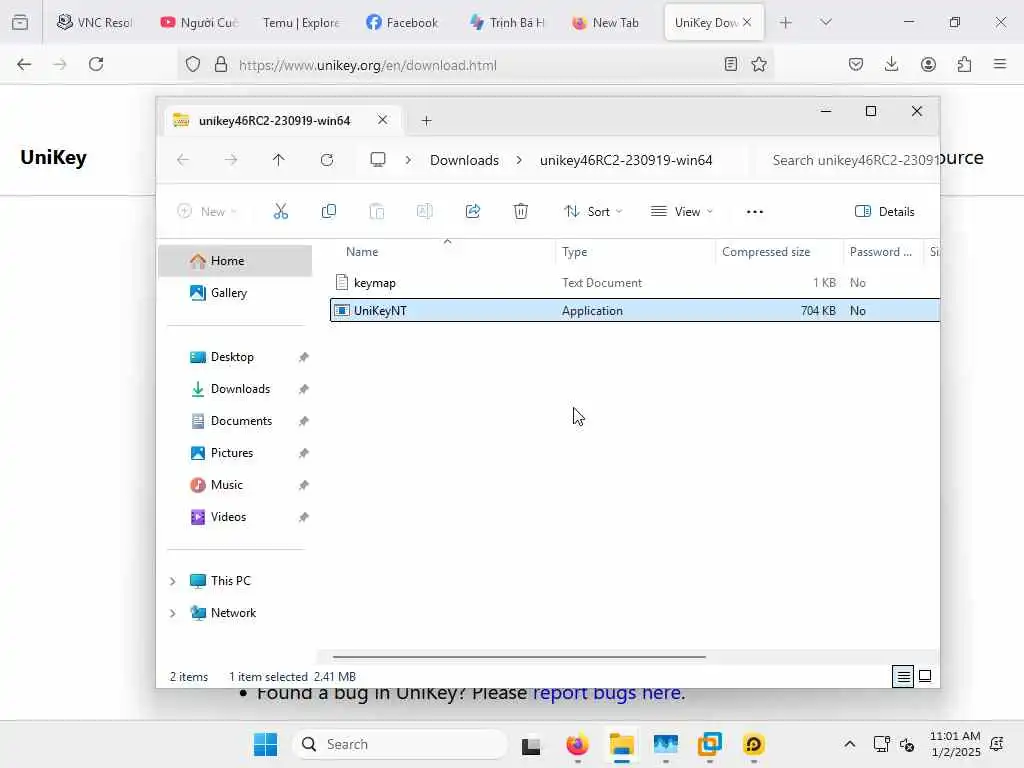
Task: Switch to New Tab browser tab
Action: 607,22
